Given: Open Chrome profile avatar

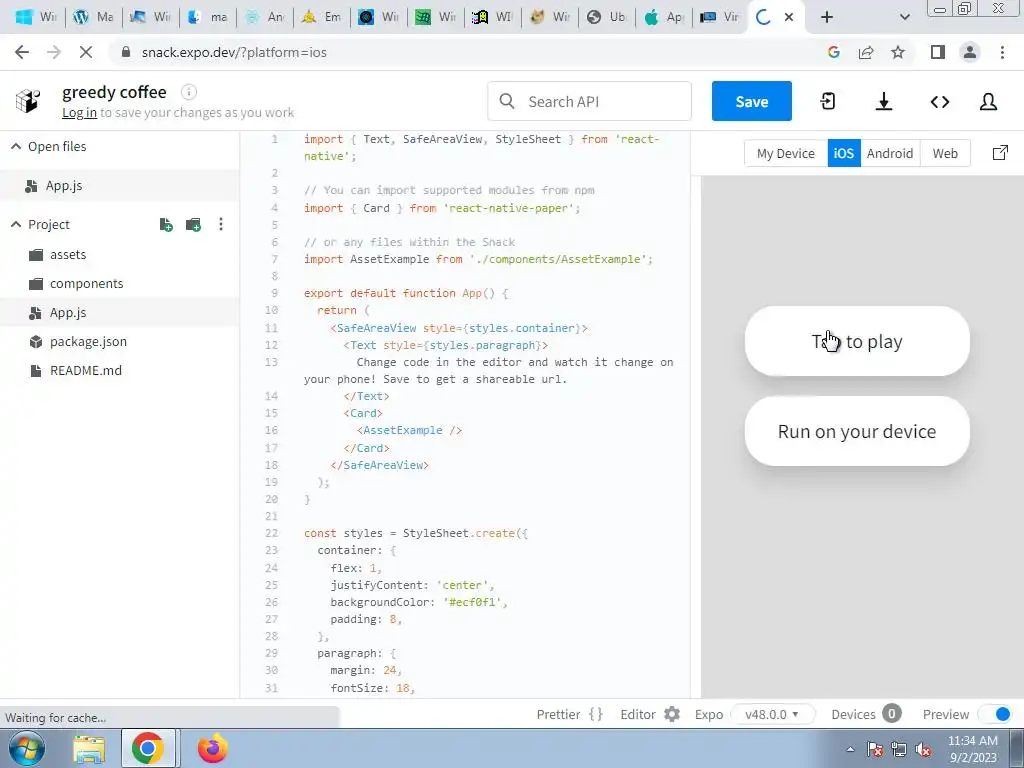Looking at the screenshot, I should tap(970, 52).
